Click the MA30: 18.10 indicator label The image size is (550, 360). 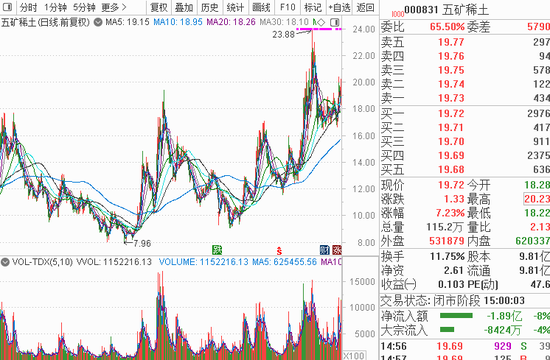284,22
